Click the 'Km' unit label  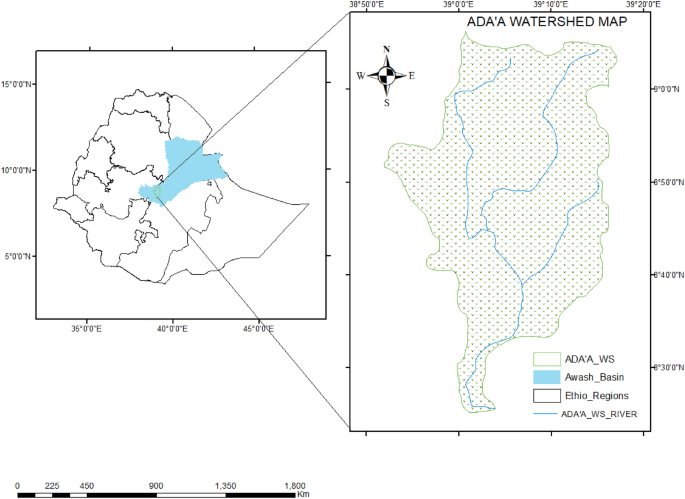[303, 494]
